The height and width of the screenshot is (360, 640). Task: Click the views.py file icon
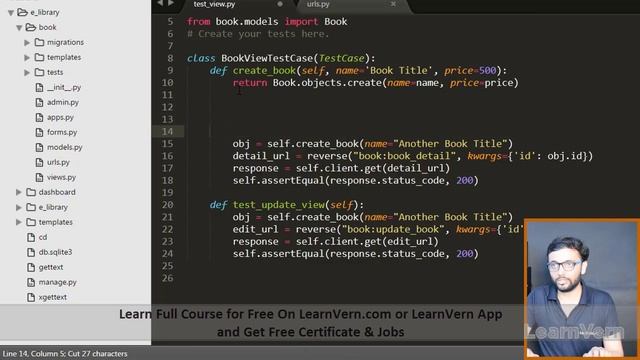39,177
